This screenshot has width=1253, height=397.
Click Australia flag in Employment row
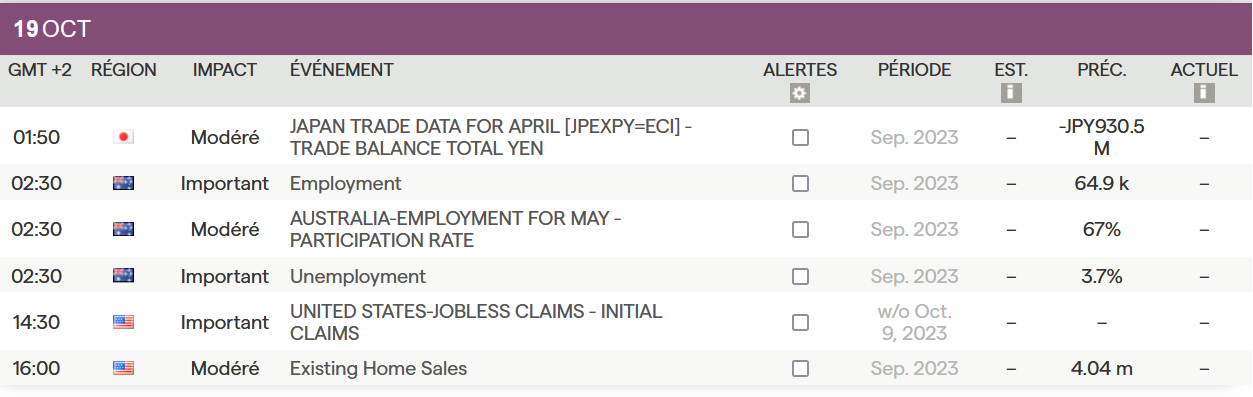click(x=124, y=183)
